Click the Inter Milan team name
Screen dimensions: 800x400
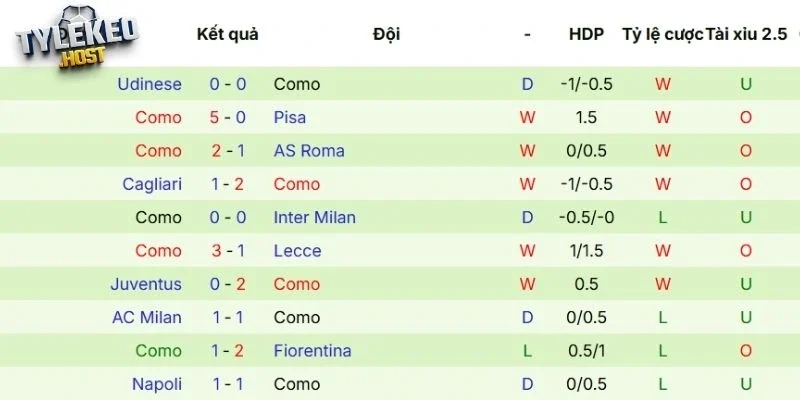pyautogui.click(x=314, y=217)
